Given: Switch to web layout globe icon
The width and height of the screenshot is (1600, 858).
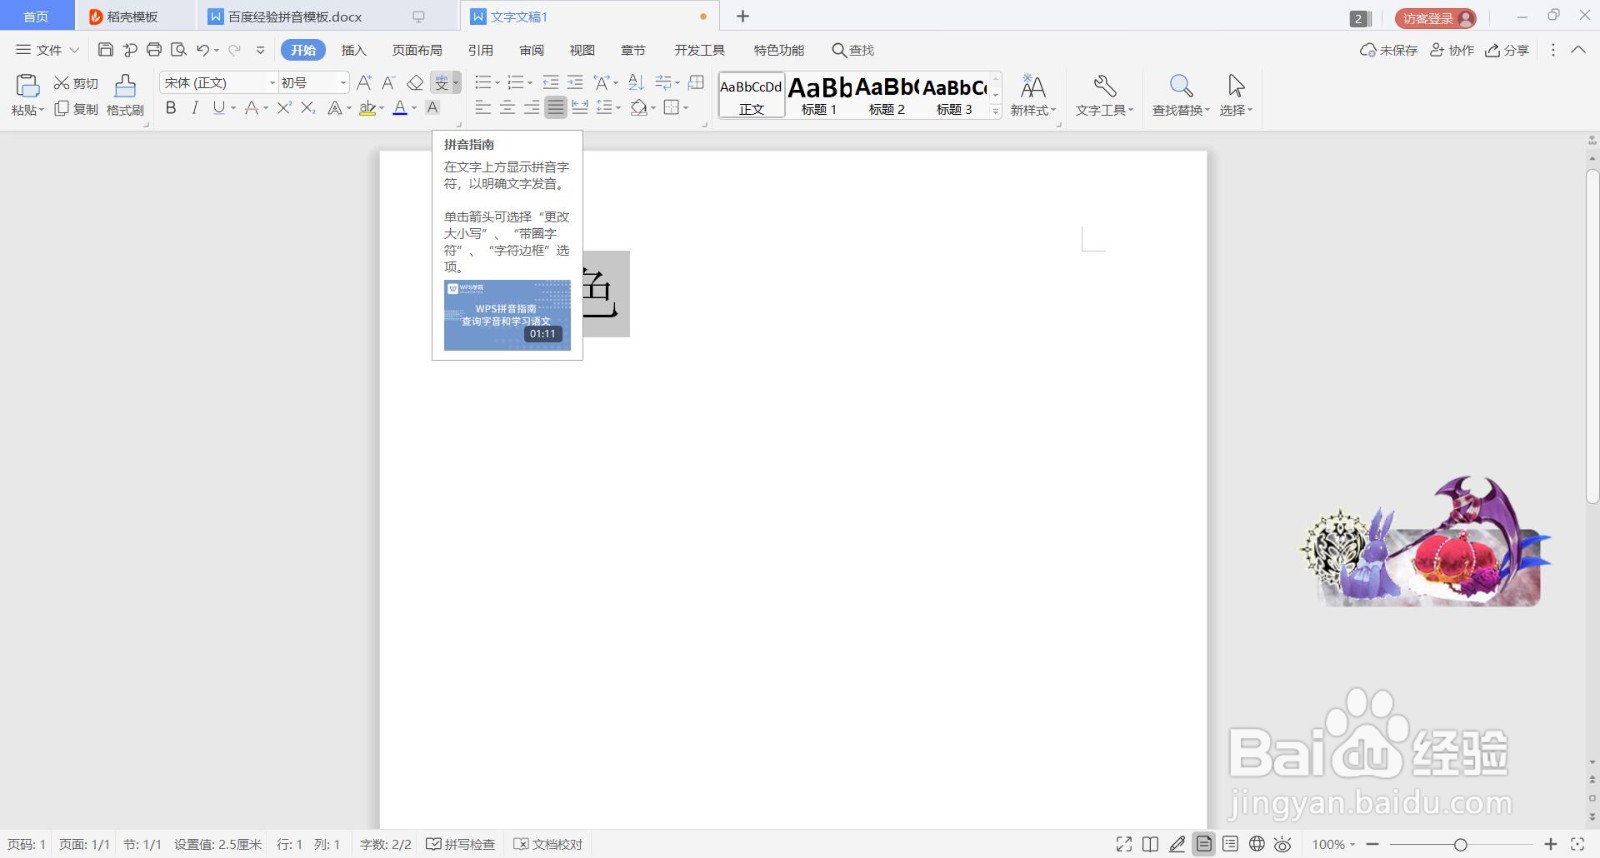Looking at the screenshot, I should (x=1257, y=844).
